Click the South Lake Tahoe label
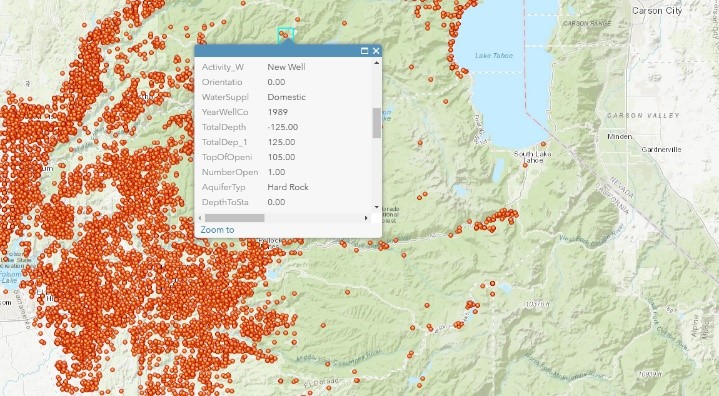Image resolution: width=719 pixels, height=396 pixels. coord(532,157)
